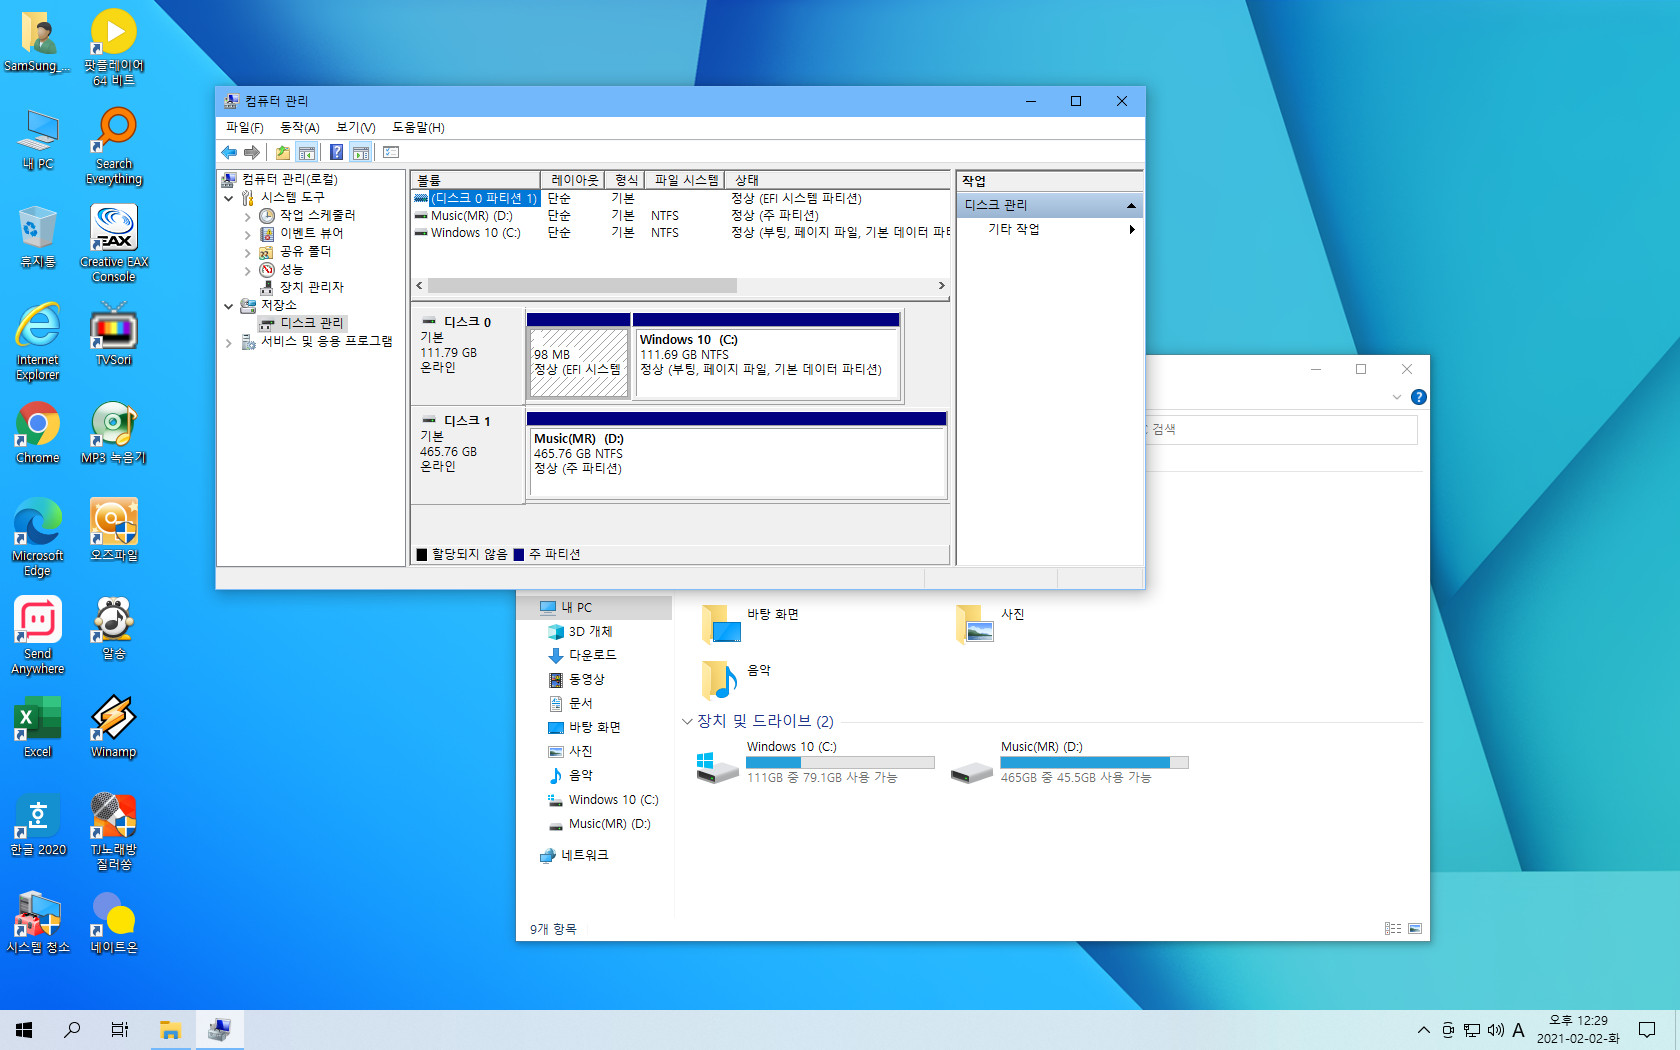Screen dimensions: 1680x1050
Task: Open the 사진 folder in Explorer content
Action: click(x=990, y=624)
